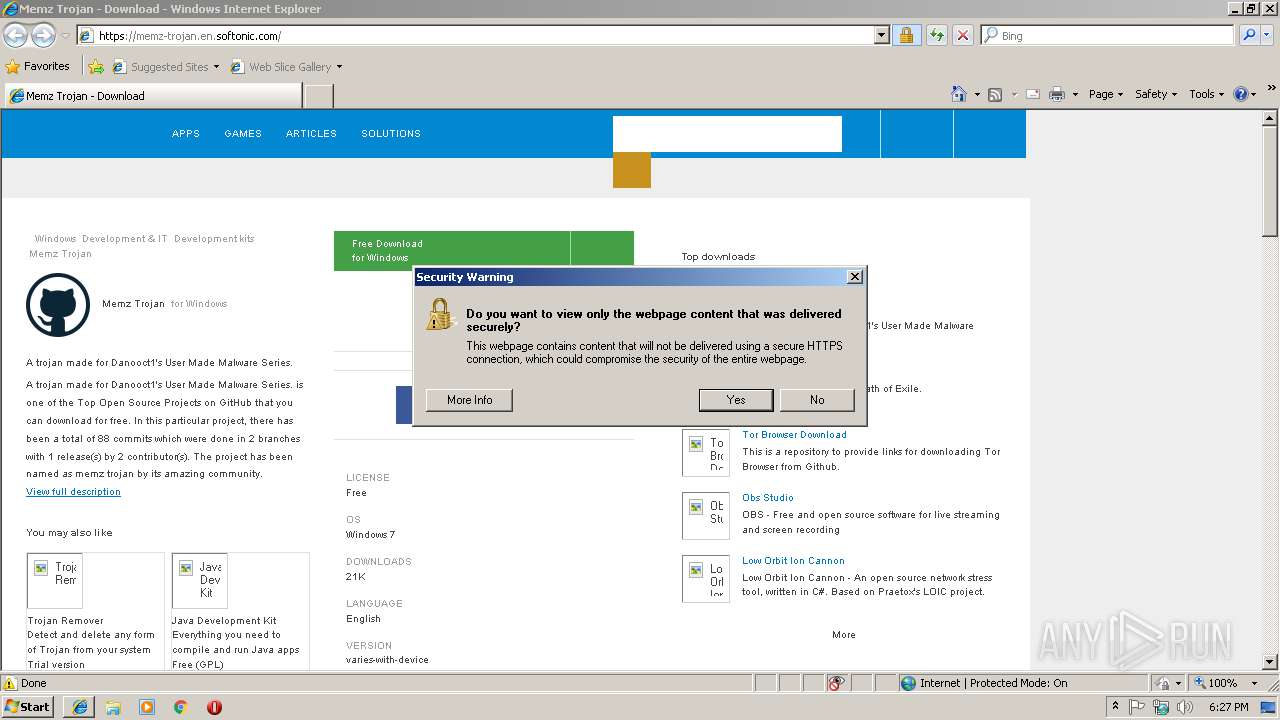Open the Home button dropdown arrow
Screen dimensions: 1280x720
coord(976,95)
